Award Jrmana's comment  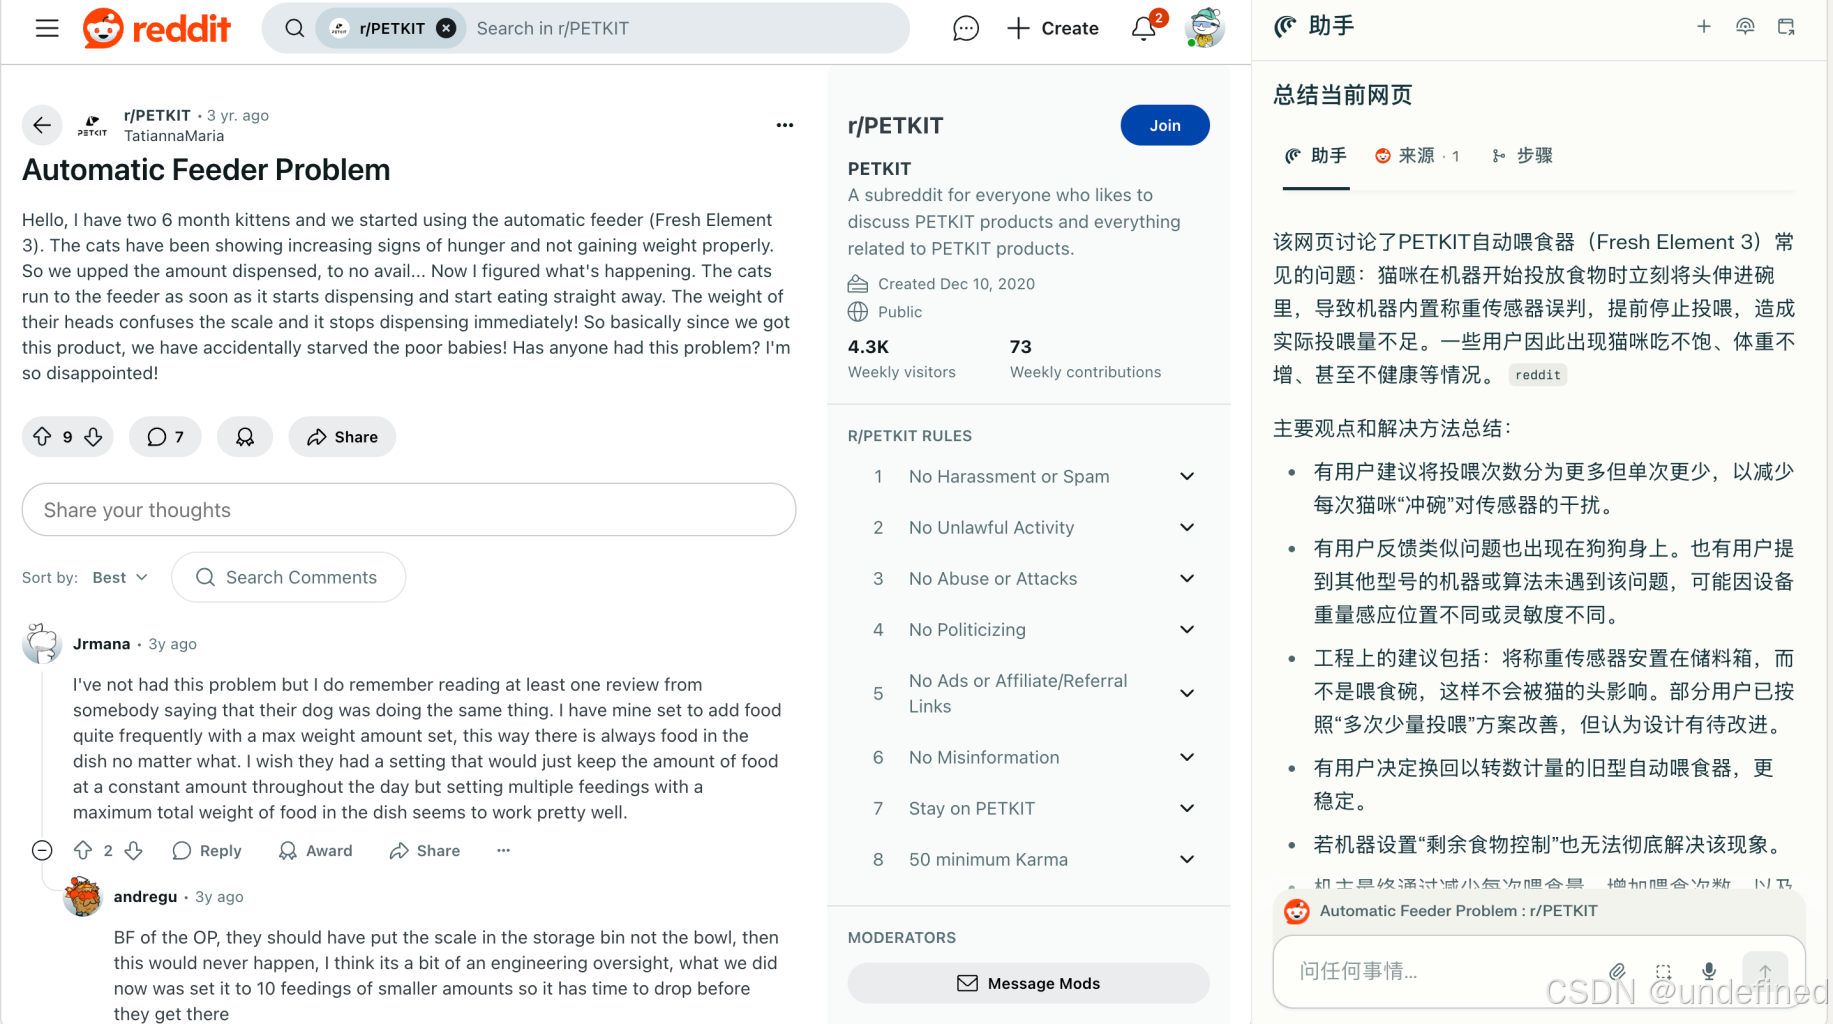[315, 850]
